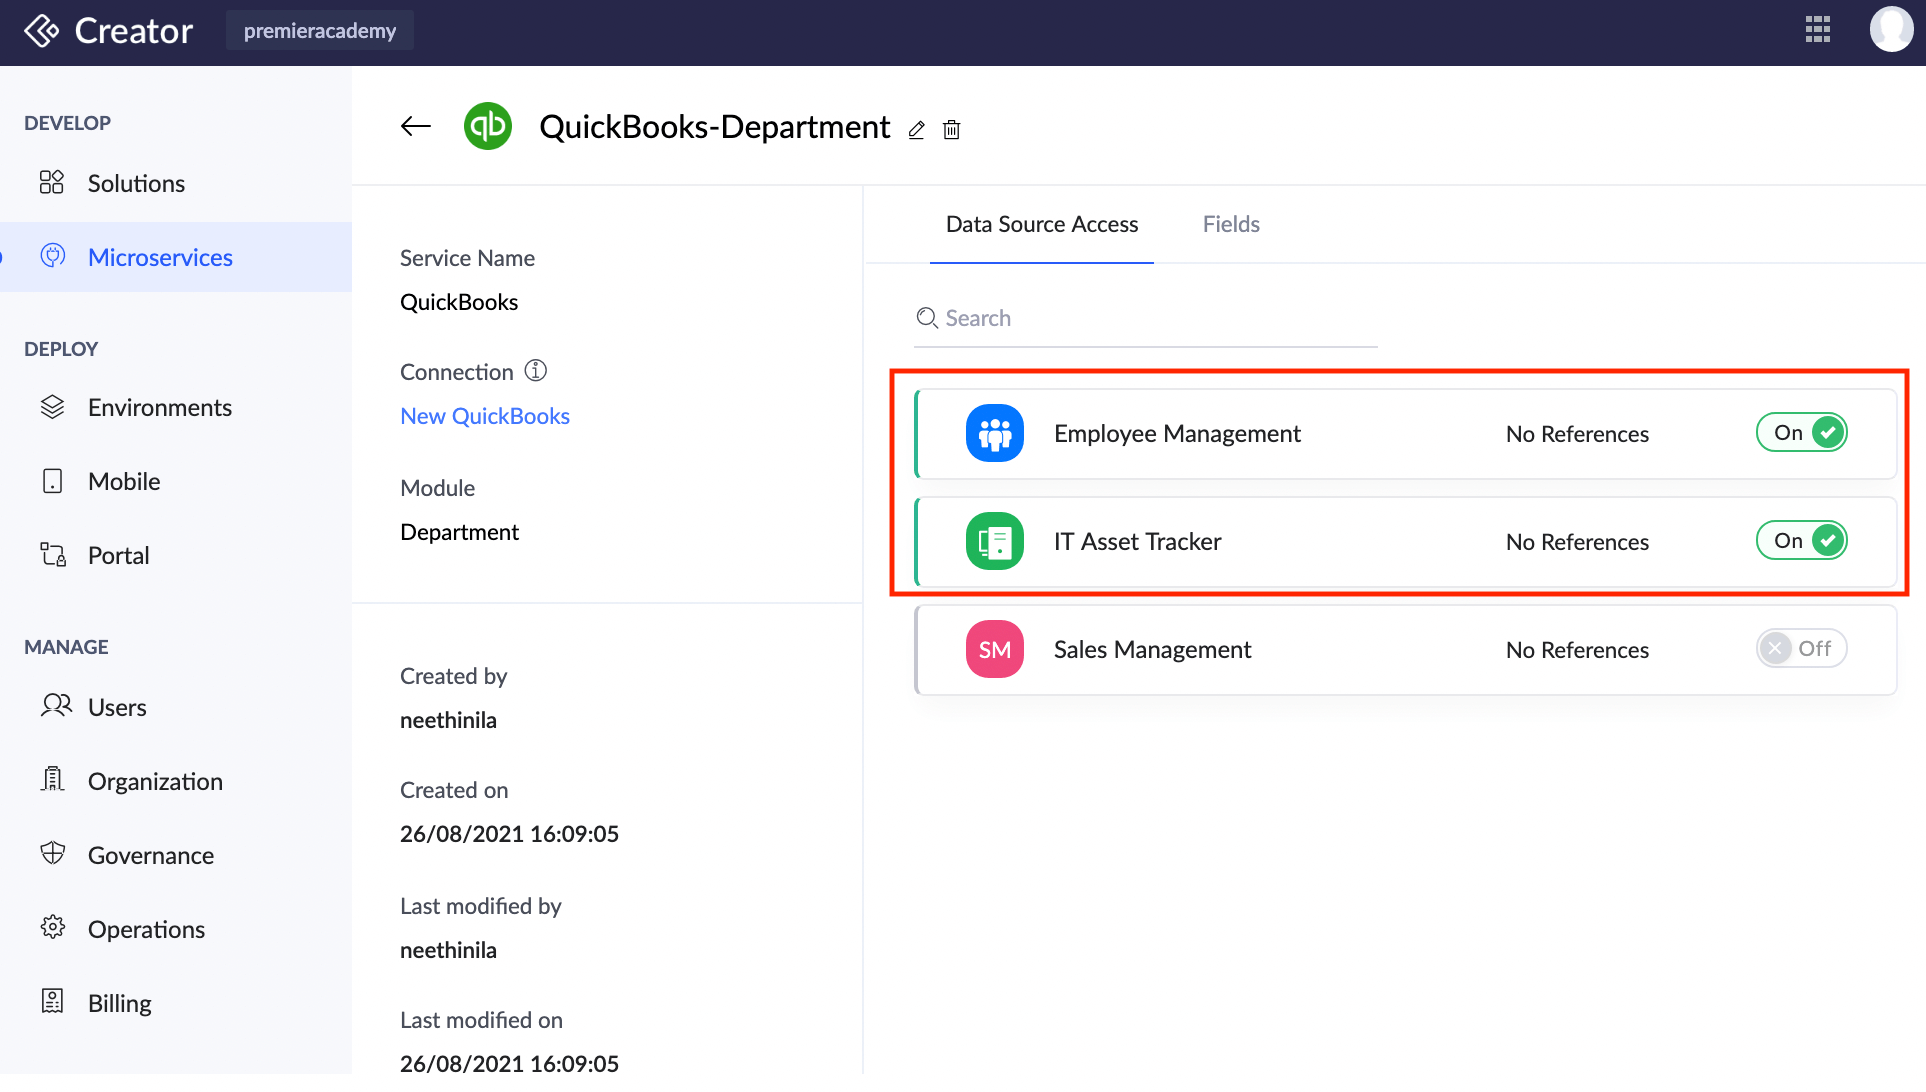Click the Governance shield icon
Viewport: 1926px width, 1092px height.
tap(53, 853)
